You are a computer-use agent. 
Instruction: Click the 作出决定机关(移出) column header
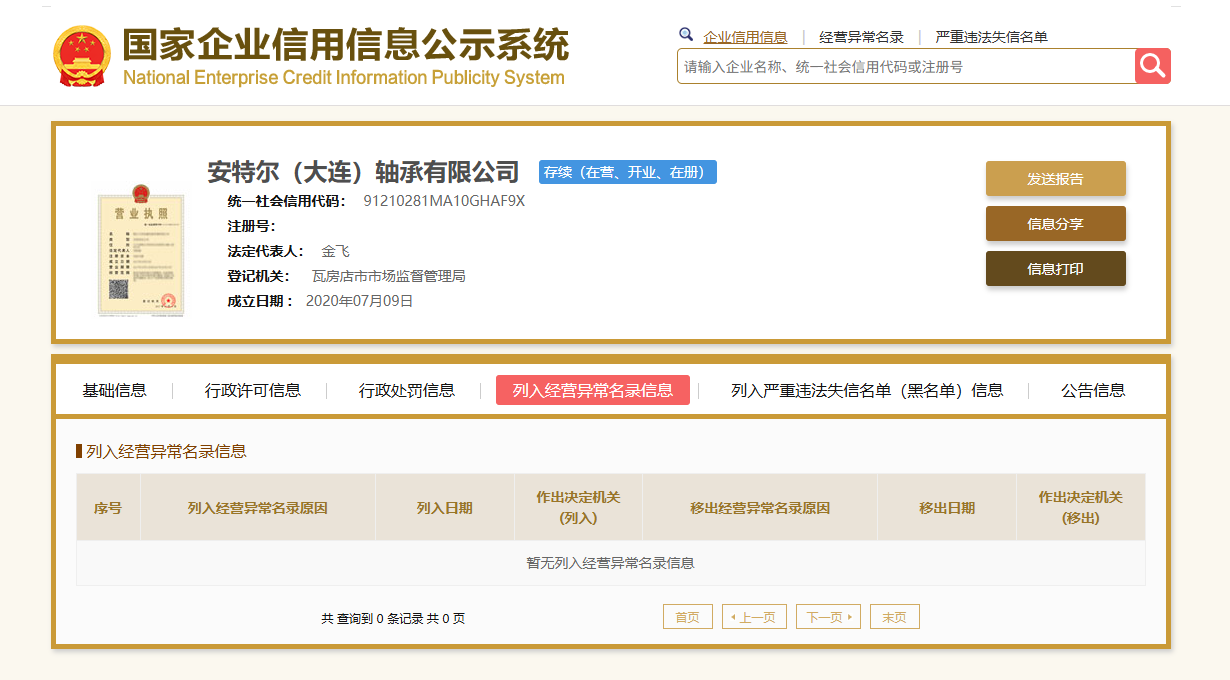(x=1080, y=508)
